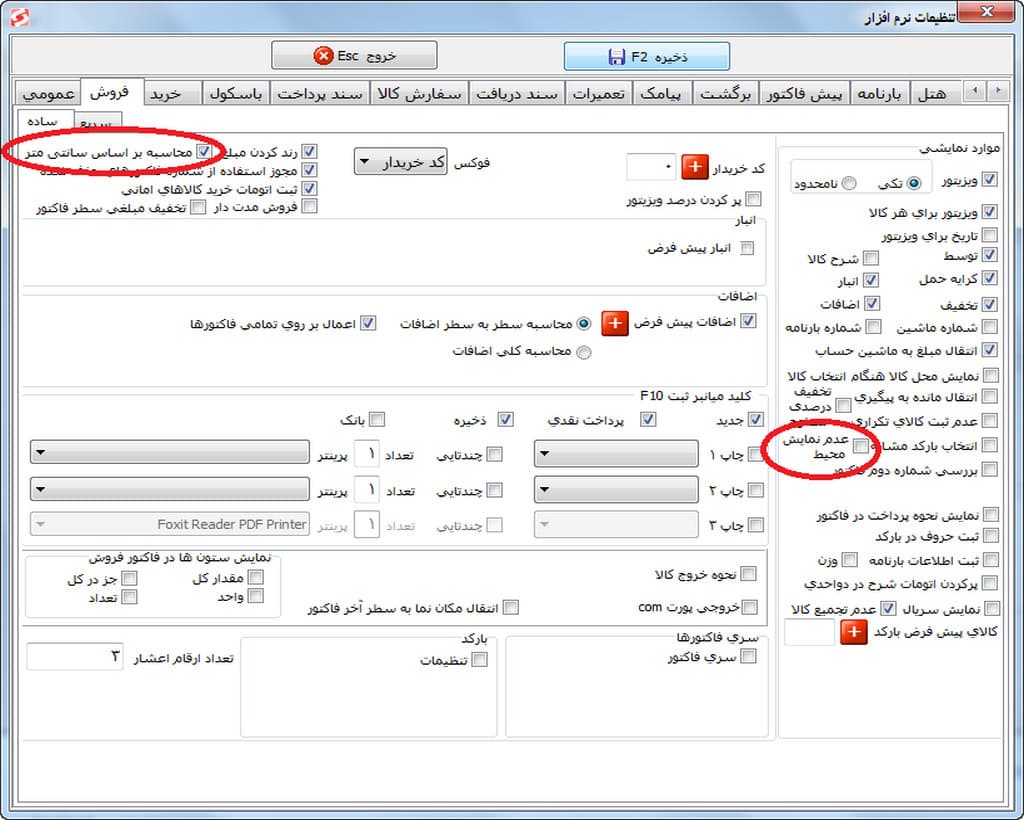Image resolution: width=1024 pixels, height=820 pixels.
Task: Open the پیش فاکتور tab
Action: click(x=805, y=94)
